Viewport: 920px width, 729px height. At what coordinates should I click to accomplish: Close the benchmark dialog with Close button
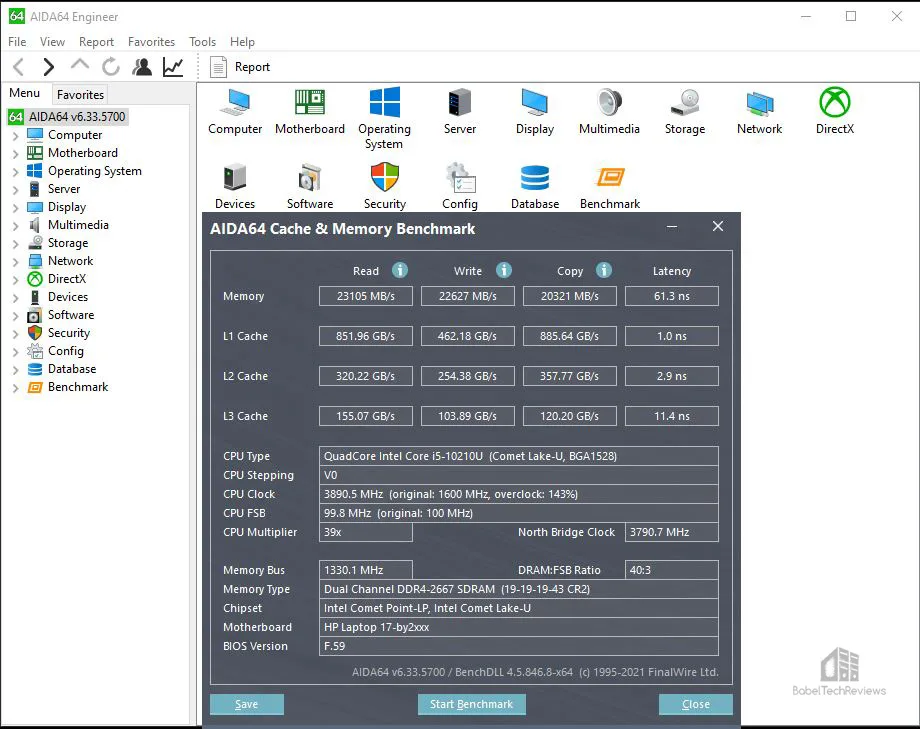pyautogui.click(x=695, y=704)
